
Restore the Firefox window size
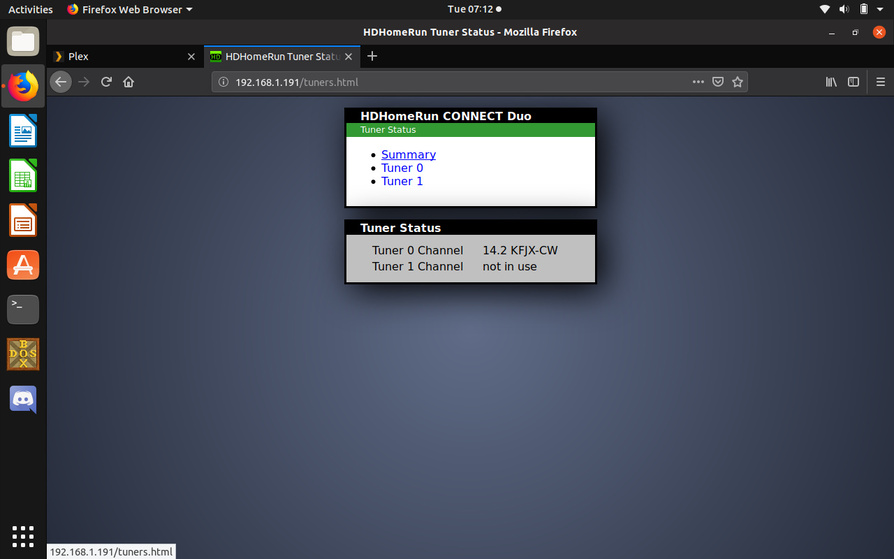click(855, 32)
